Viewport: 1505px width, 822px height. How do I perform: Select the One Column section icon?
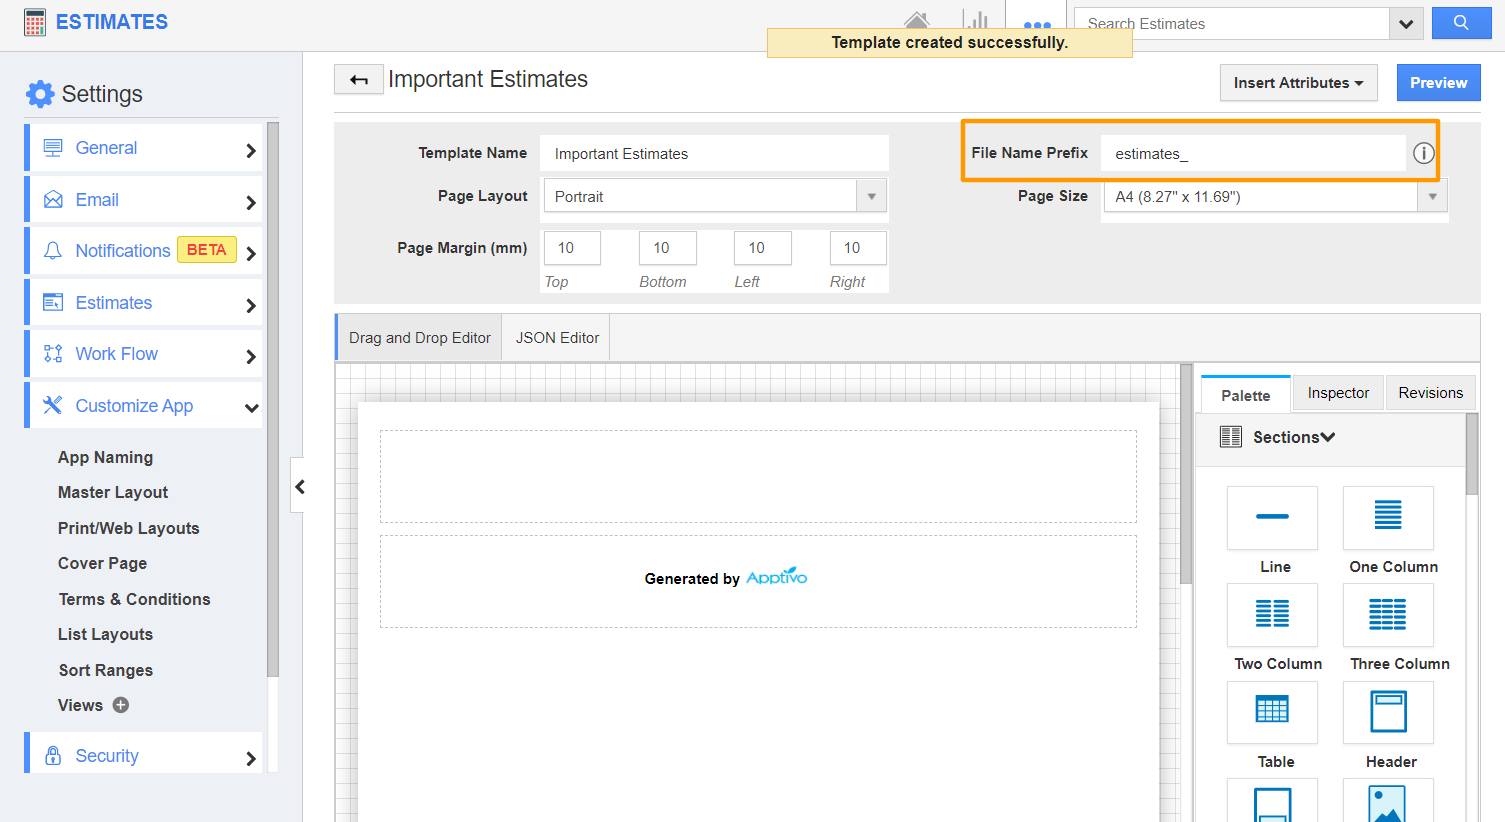(x=1388, y=518)
